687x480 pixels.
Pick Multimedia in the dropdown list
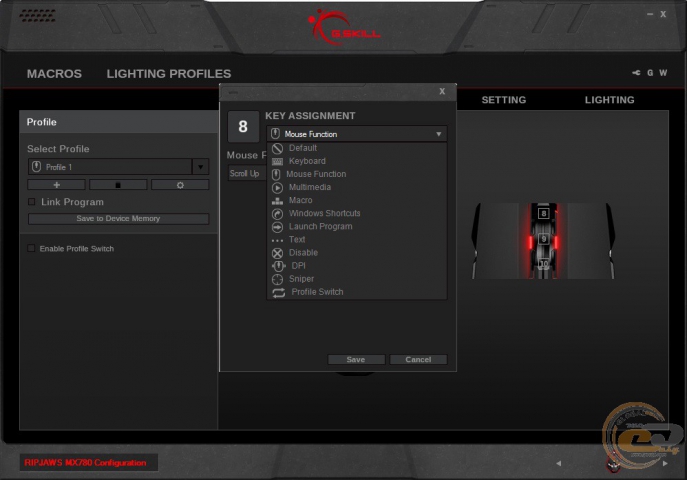click(310, 187)
